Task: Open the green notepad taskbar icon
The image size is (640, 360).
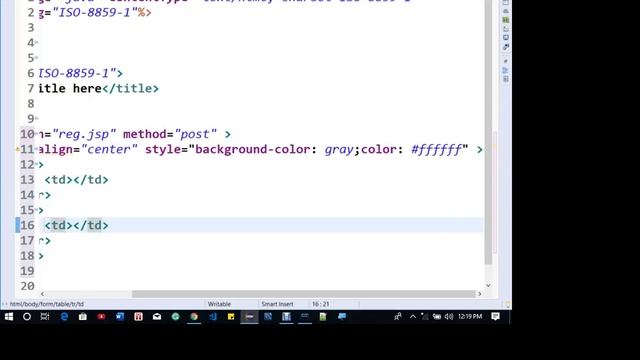Action: coord(323,316)
